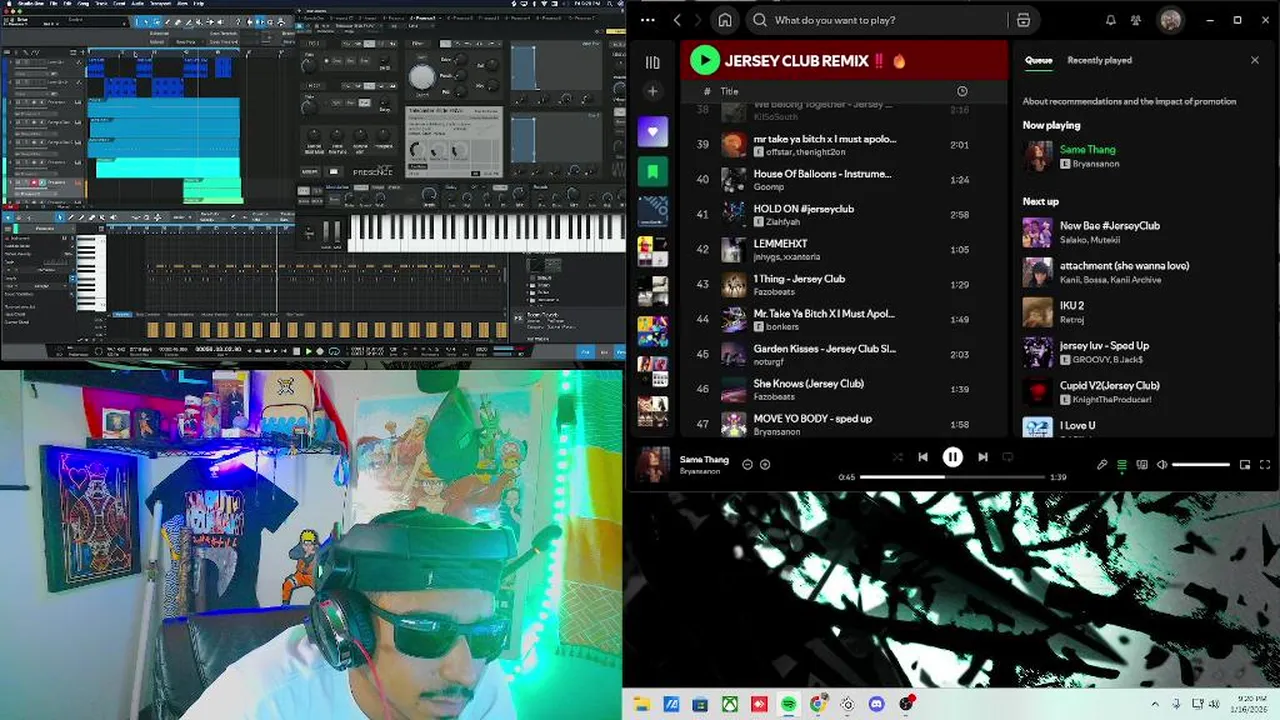
Task: Open File Explorer from taskbar
Action: pos(642,704)
